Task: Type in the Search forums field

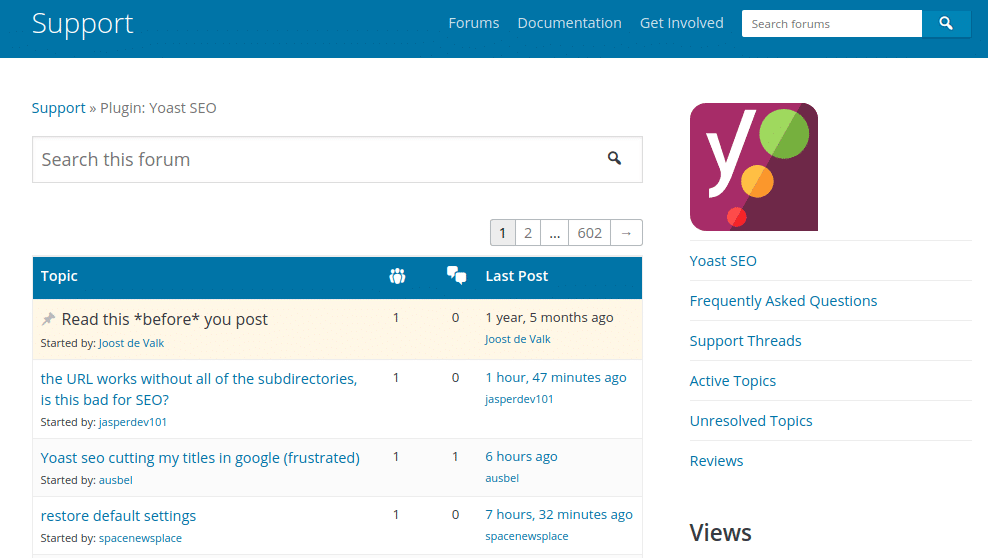Action: click(831, 24)
